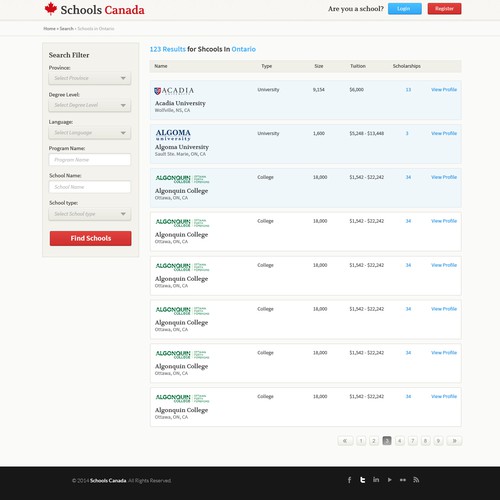Image resolution: width=500 pixels, height=500 pixels.
Task: Click the Schools Canada footer copyright link
Action: 108,481
